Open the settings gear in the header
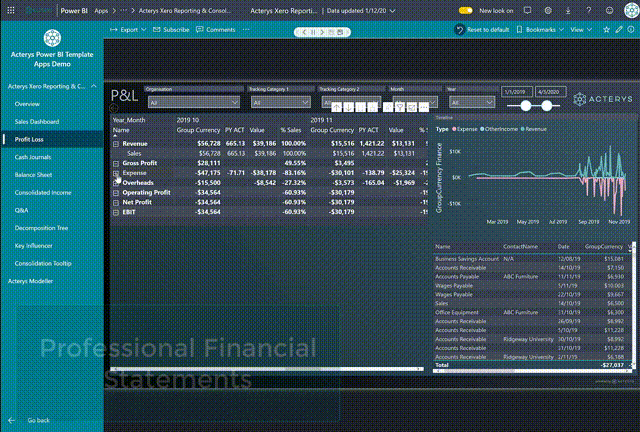Screen dimensions: 640x432 (548, 11)
